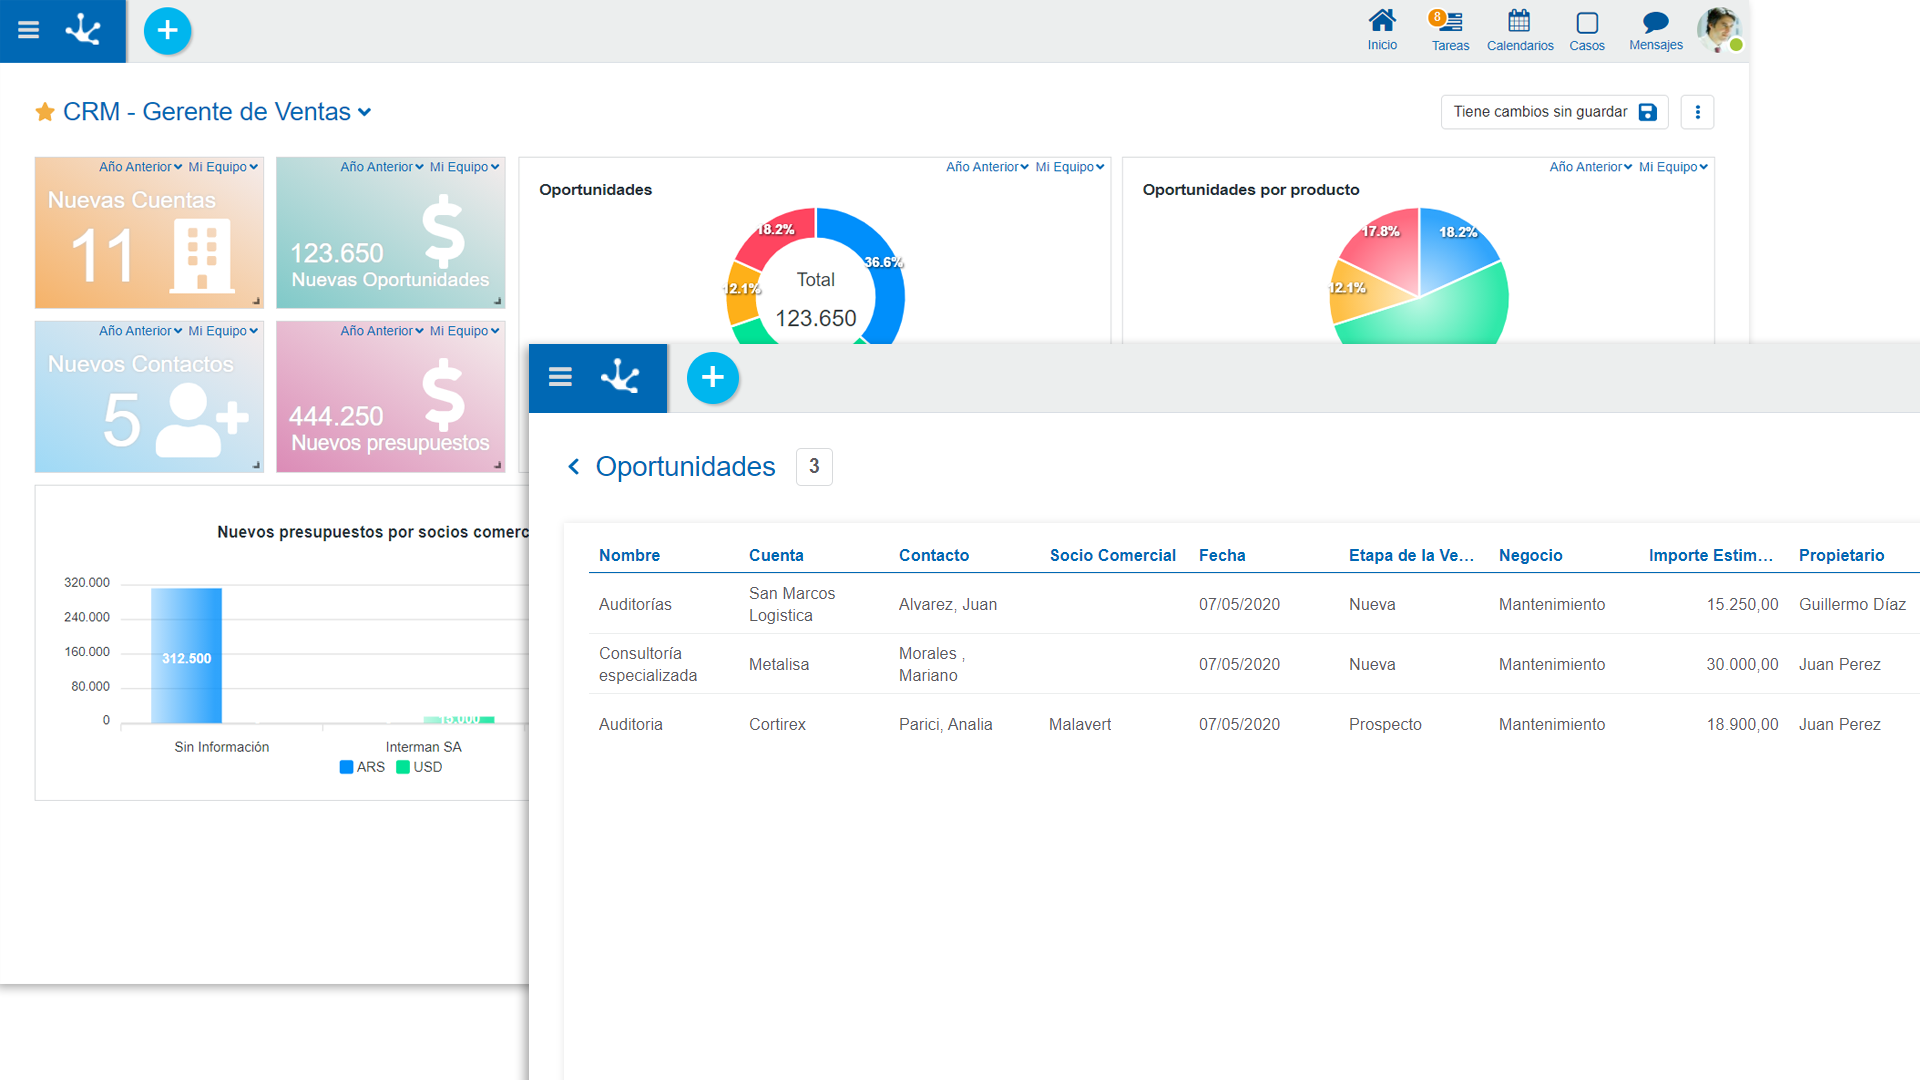Open Año Anterior dropdown on Nuevas Oportunidades card
This screenshot has width=1920, height=1080.
pyautogui.click(x=382, y=167)
